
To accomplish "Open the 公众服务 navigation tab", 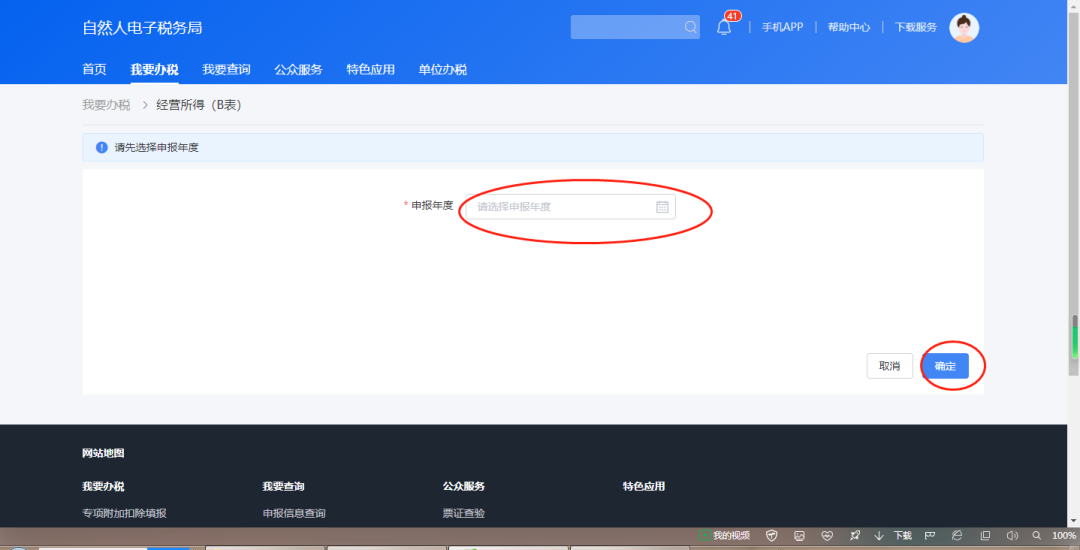I will click(298, 70).
